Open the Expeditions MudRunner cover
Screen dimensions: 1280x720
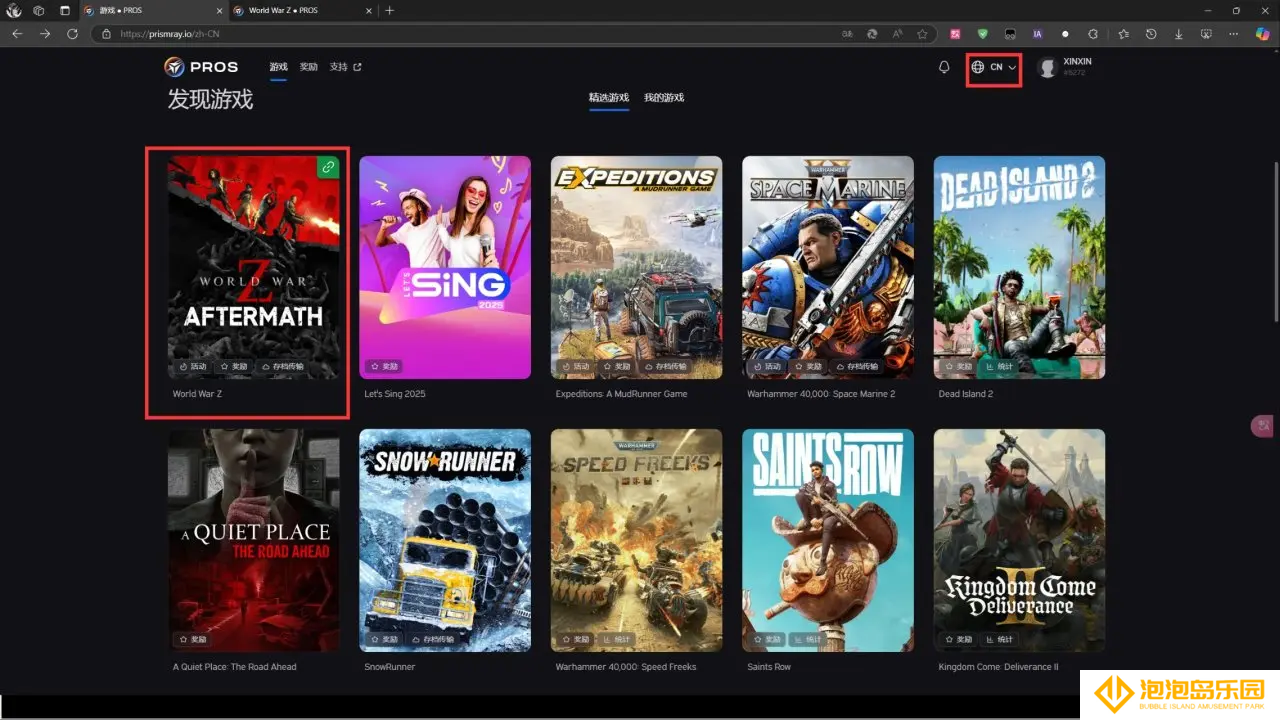pyautogui.click(x=636, y=267)
